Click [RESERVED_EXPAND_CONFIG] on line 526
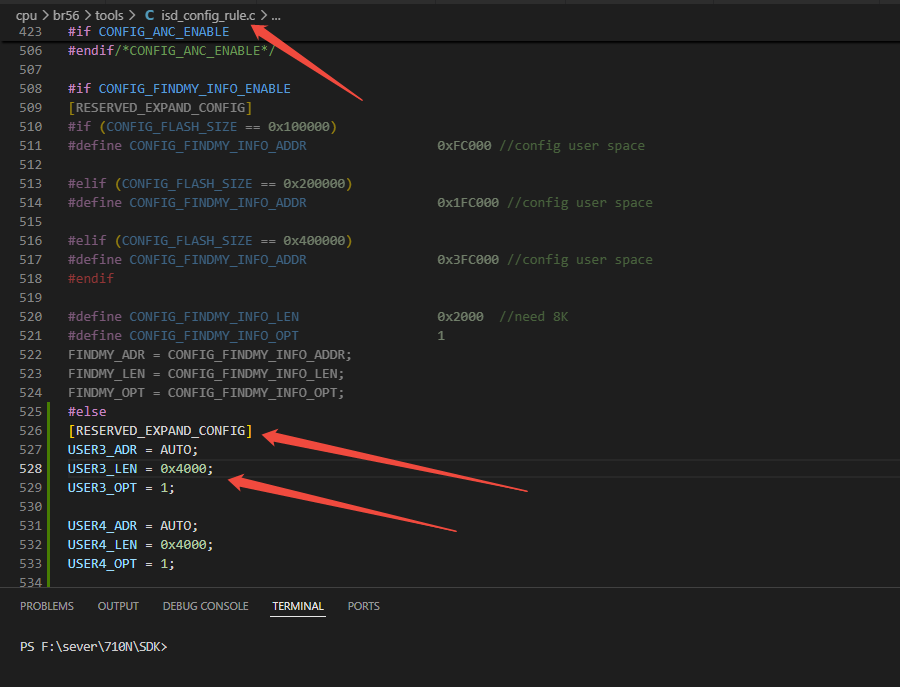The image size is (900, 687). 160,430
